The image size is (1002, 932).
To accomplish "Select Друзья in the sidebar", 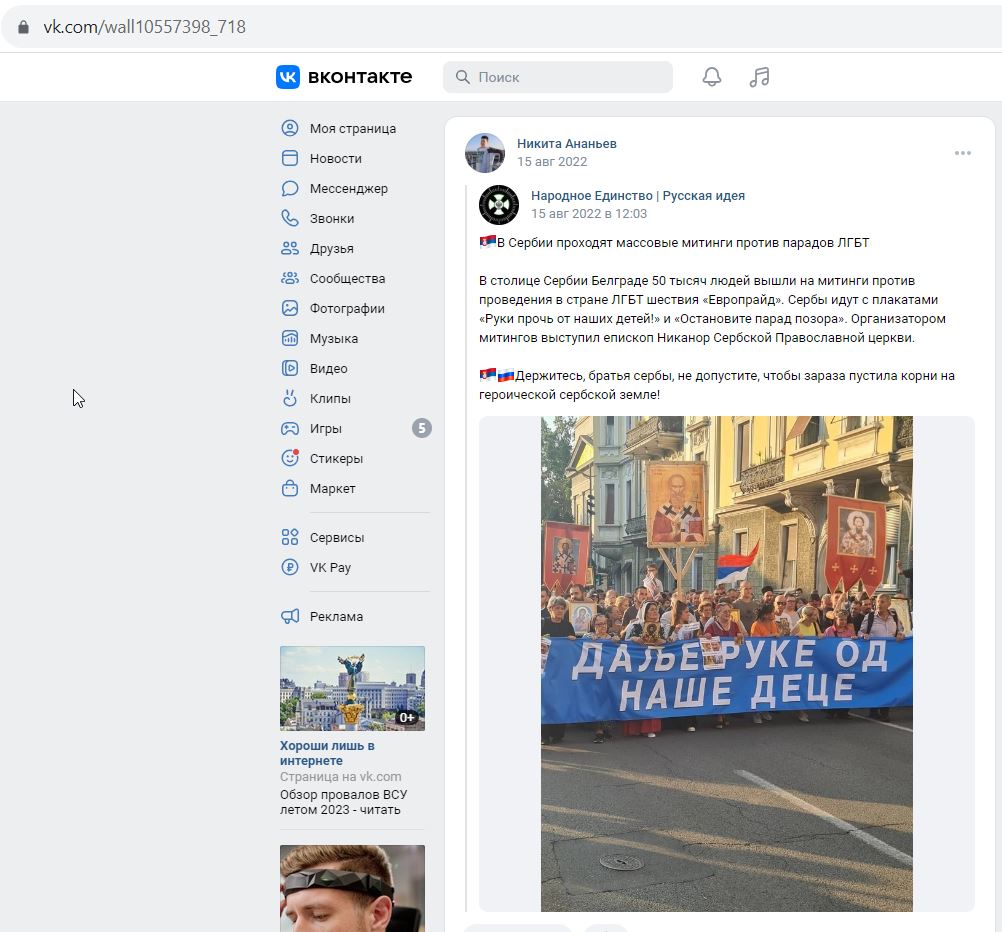I will [332, 249].
